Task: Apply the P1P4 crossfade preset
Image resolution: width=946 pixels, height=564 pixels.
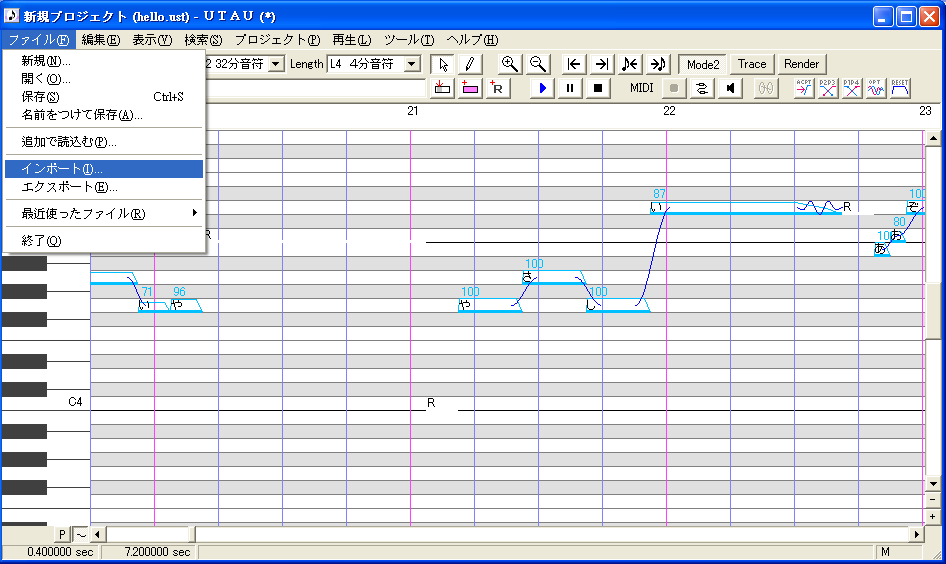Action: [x=851, y=88]
